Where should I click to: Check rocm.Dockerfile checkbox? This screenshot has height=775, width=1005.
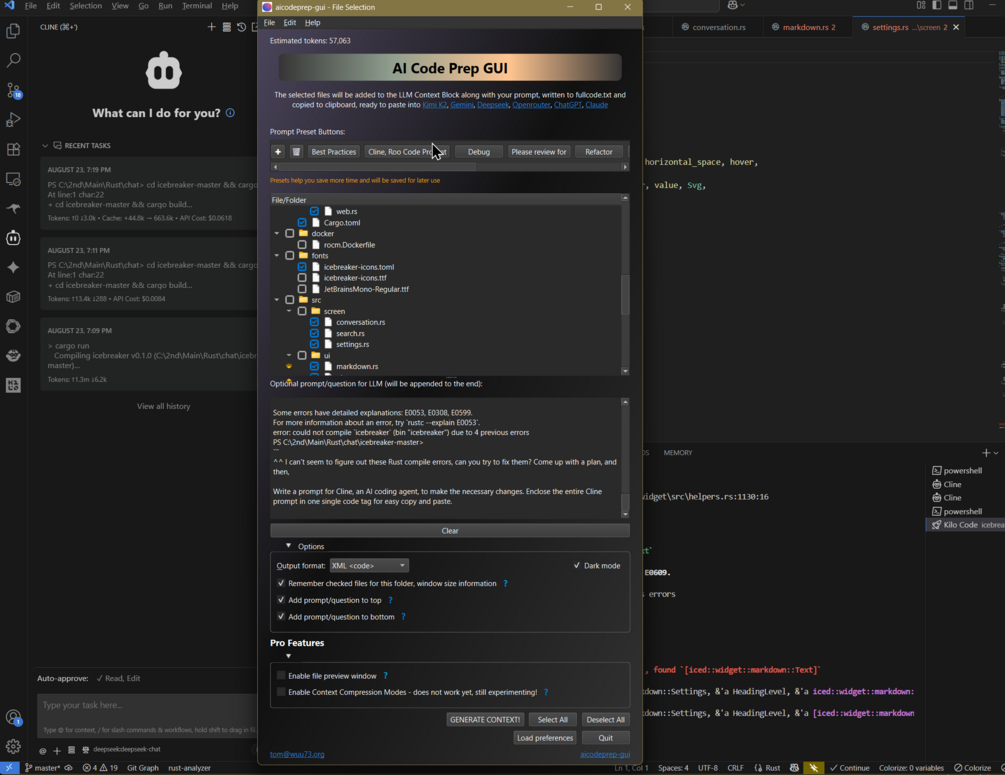[302, 245]
